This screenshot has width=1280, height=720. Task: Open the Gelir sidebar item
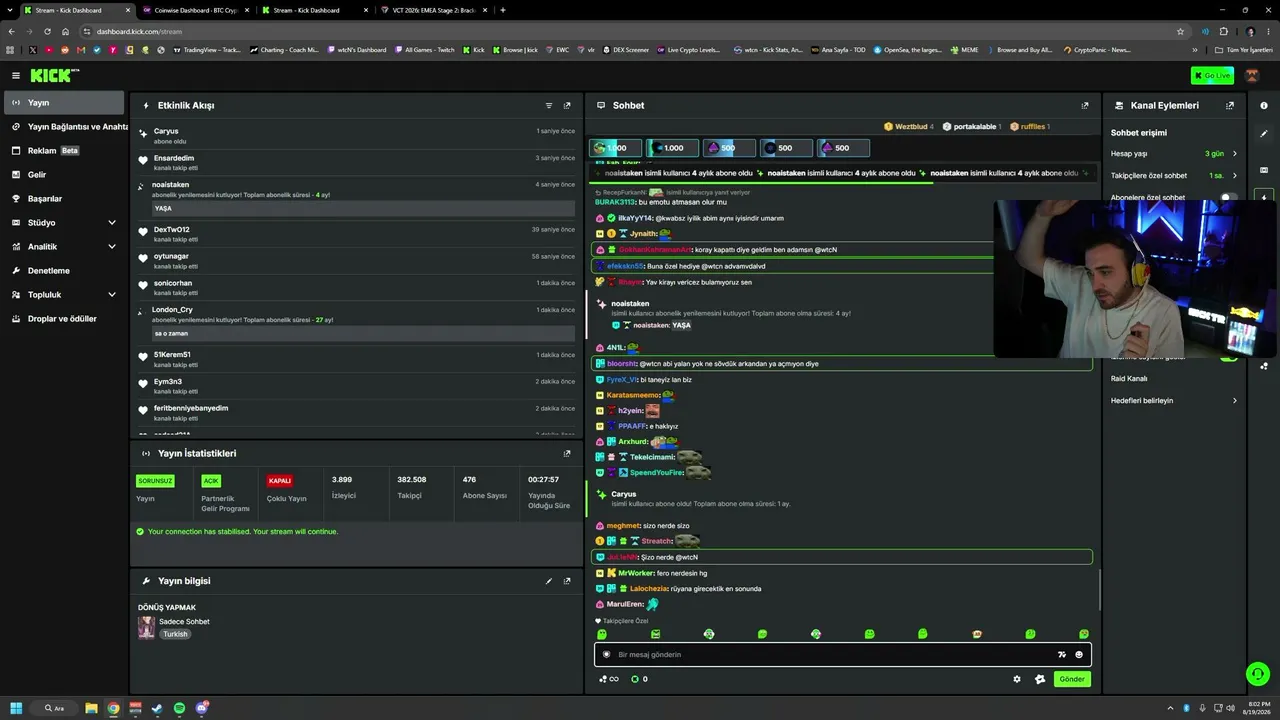click(65, 175)
